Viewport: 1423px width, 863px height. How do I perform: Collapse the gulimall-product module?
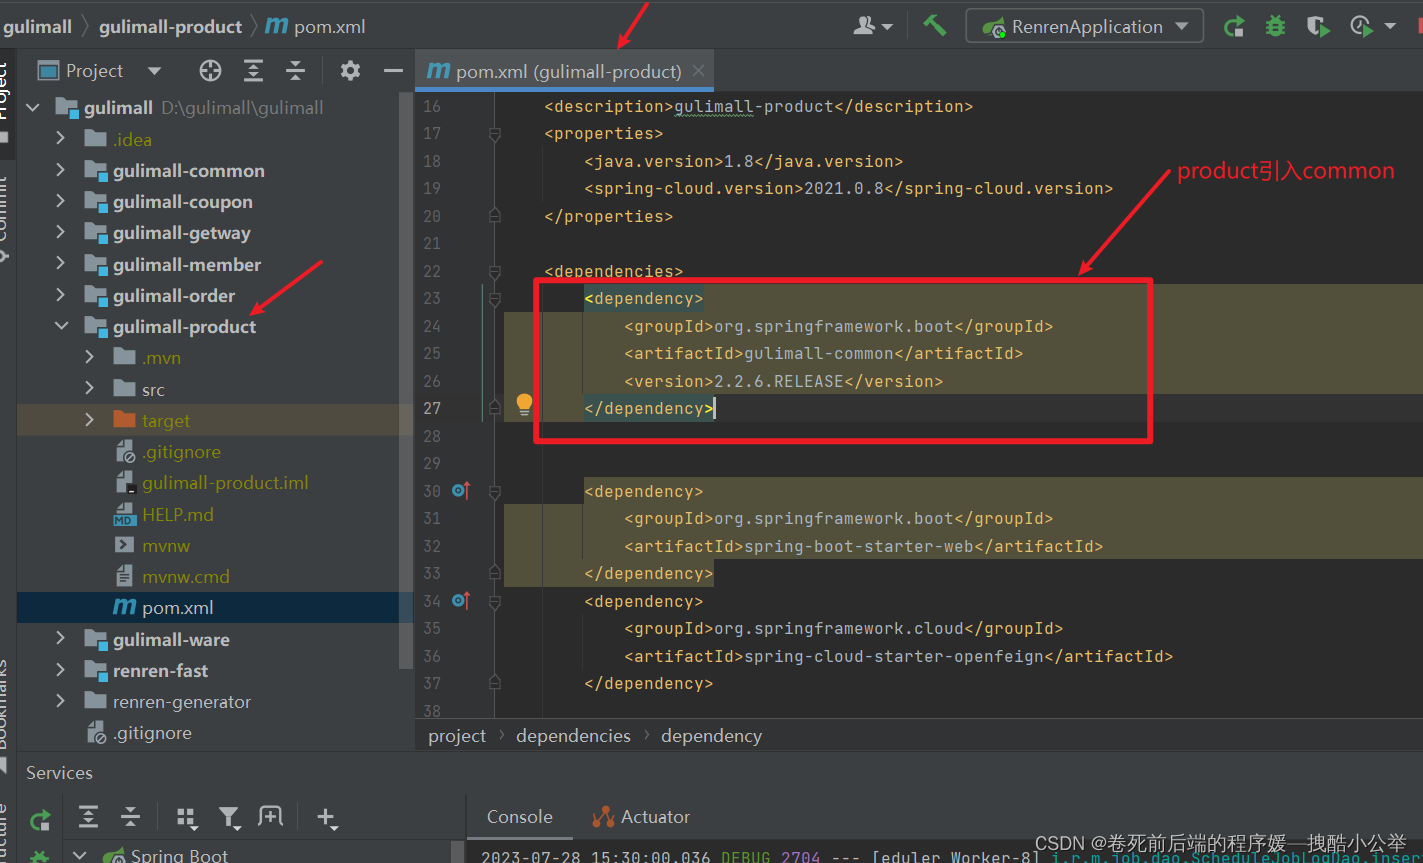pos(61,326)
